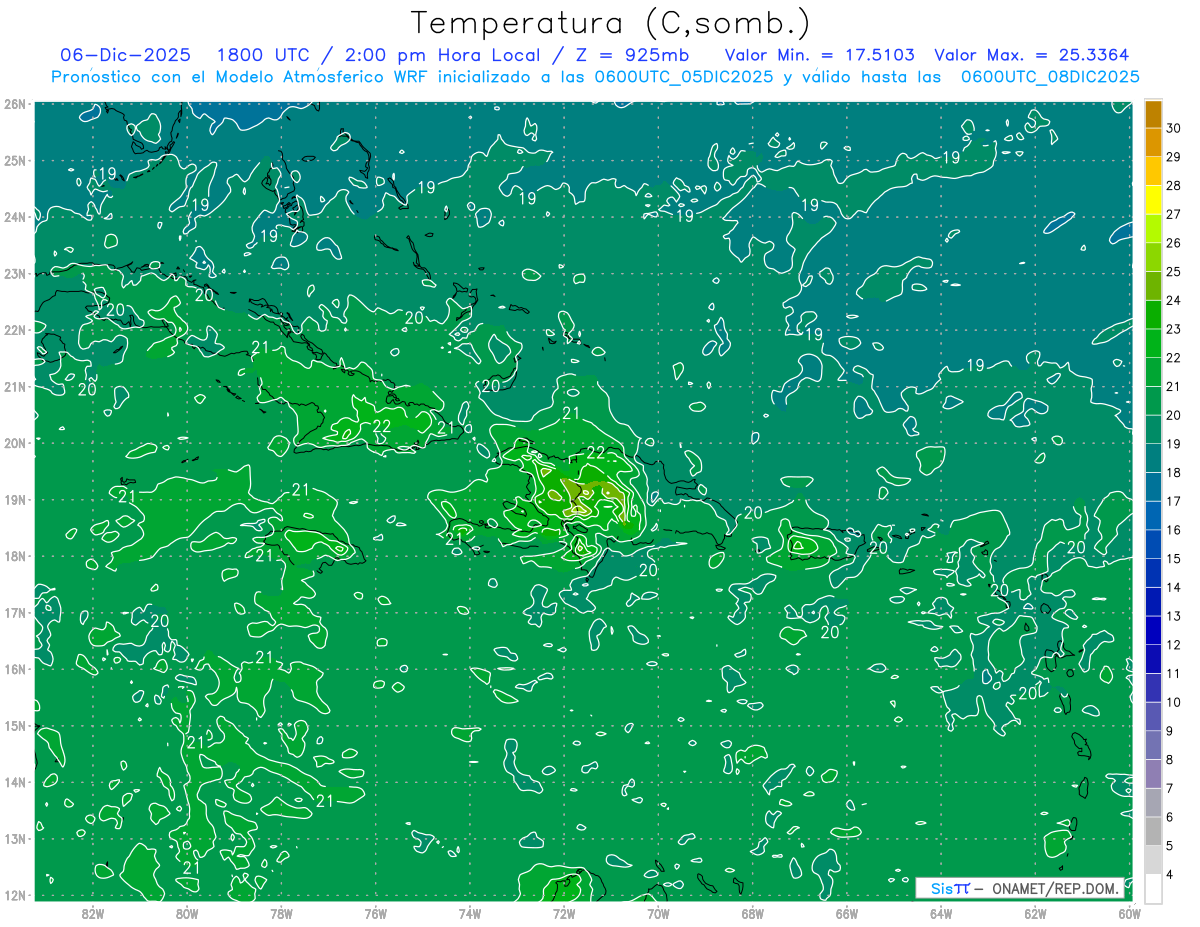
Task: Click the '12' label on the color scale
Action: click(x=1174, y=645)
